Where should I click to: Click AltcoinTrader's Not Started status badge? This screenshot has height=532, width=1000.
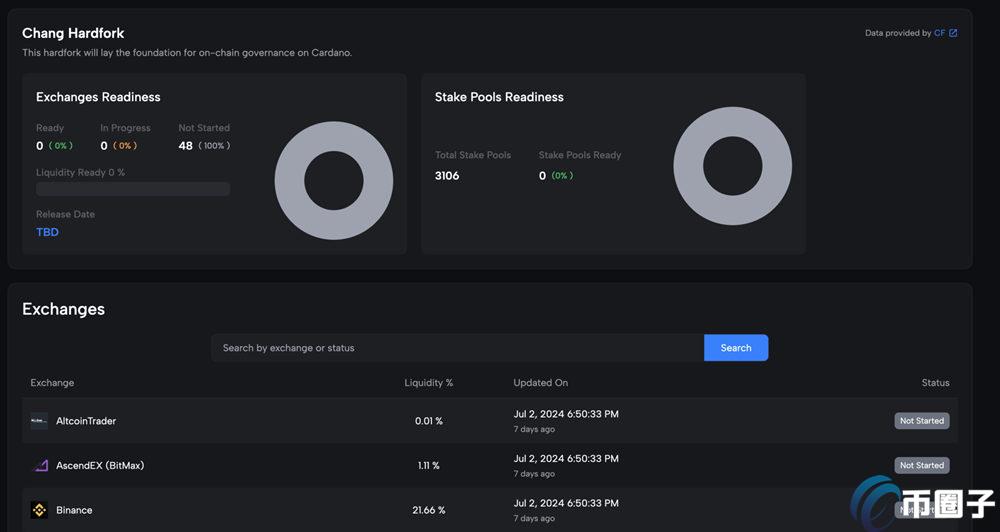[x=921, y=421]
